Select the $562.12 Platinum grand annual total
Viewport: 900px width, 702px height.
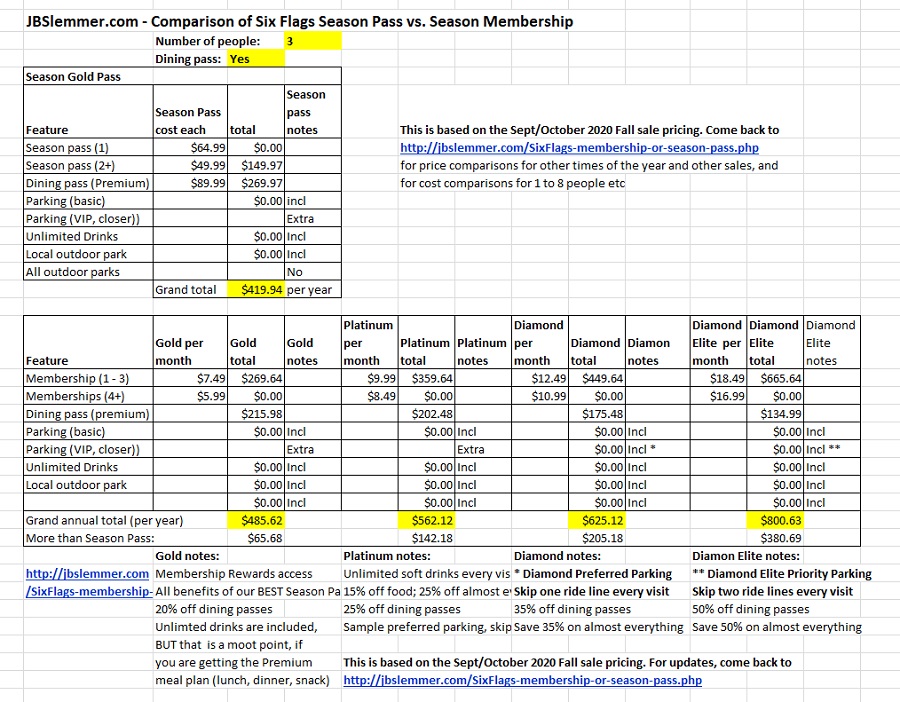[426, 520]
